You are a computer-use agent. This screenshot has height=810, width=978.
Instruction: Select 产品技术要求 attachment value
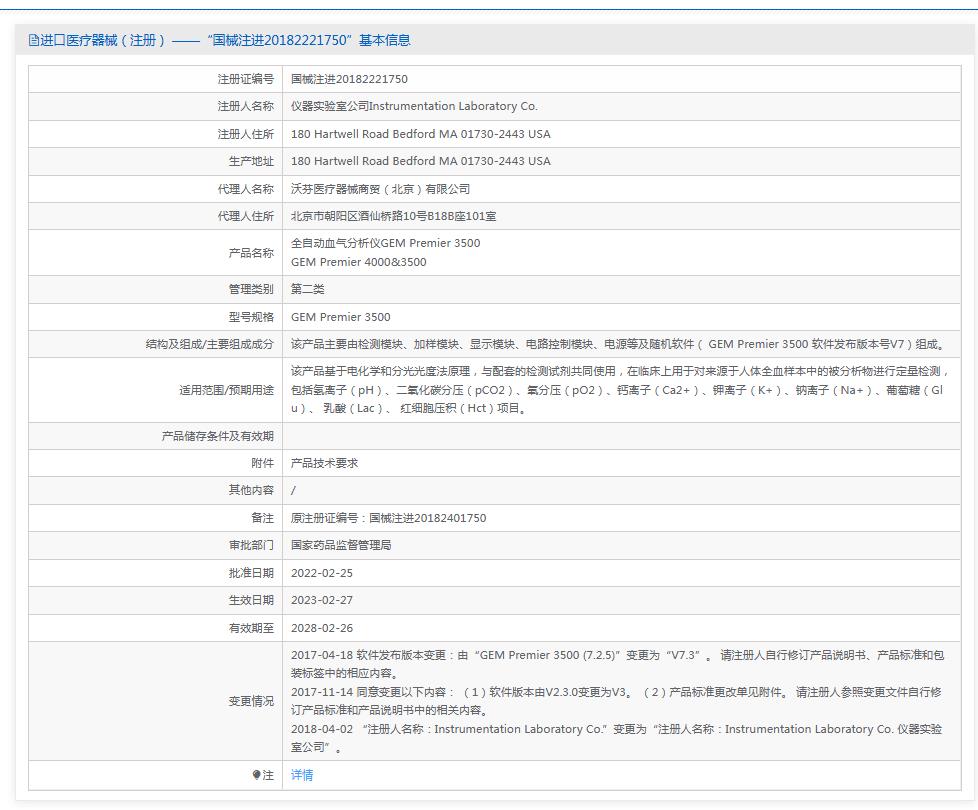point(324,463)
